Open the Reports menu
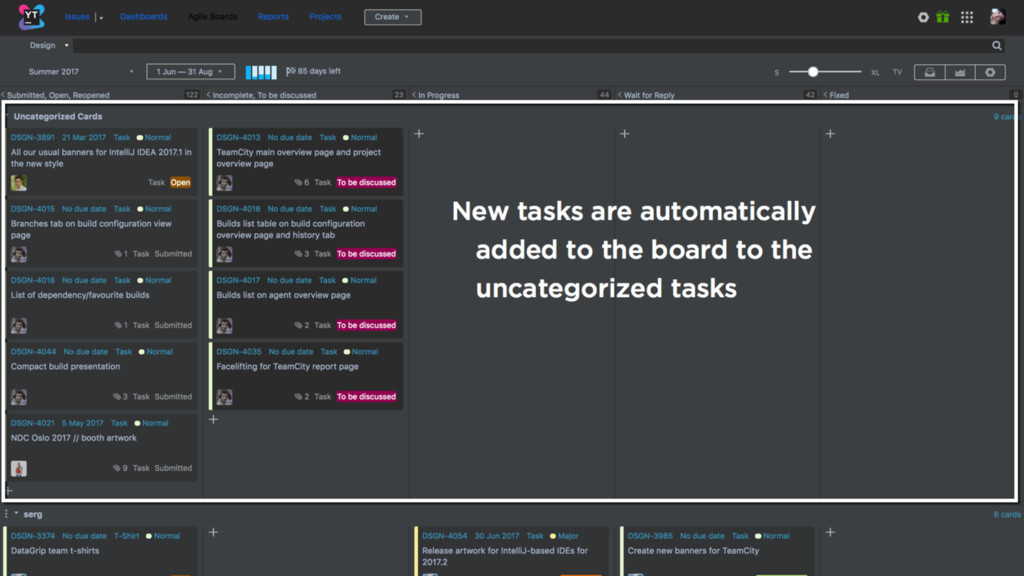The width and height of the screenshot is (1024, 576). tap(273, 16)
